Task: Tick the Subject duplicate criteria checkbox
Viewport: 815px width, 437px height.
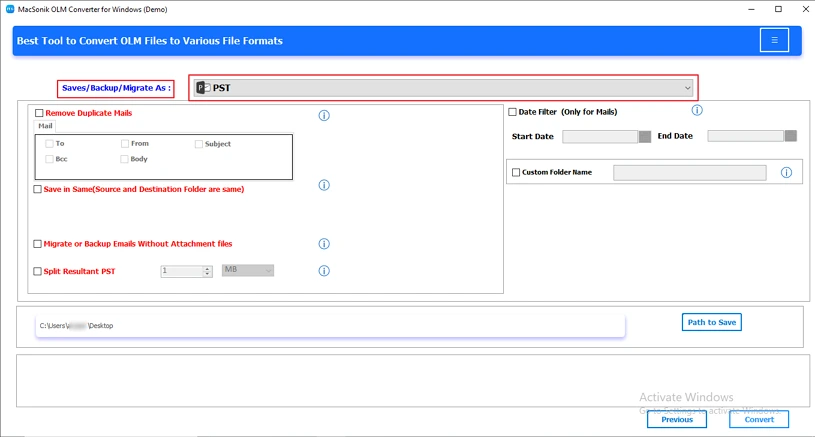Action: point(199,144)
